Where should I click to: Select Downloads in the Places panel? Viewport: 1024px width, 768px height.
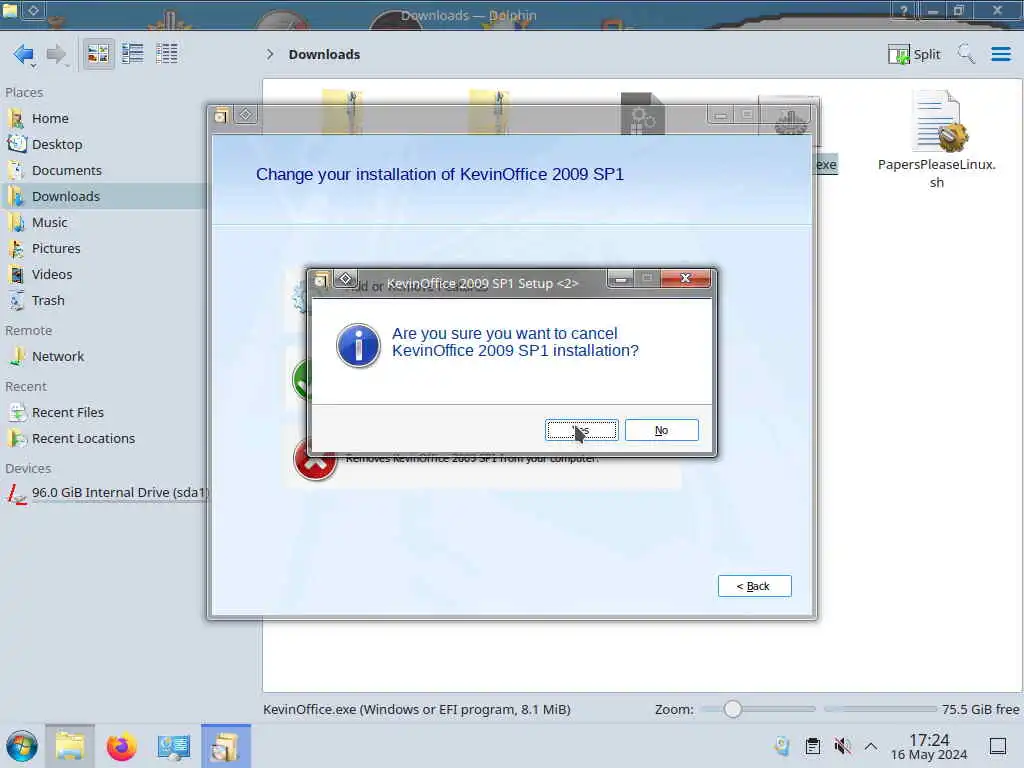(x=104, y=197)
